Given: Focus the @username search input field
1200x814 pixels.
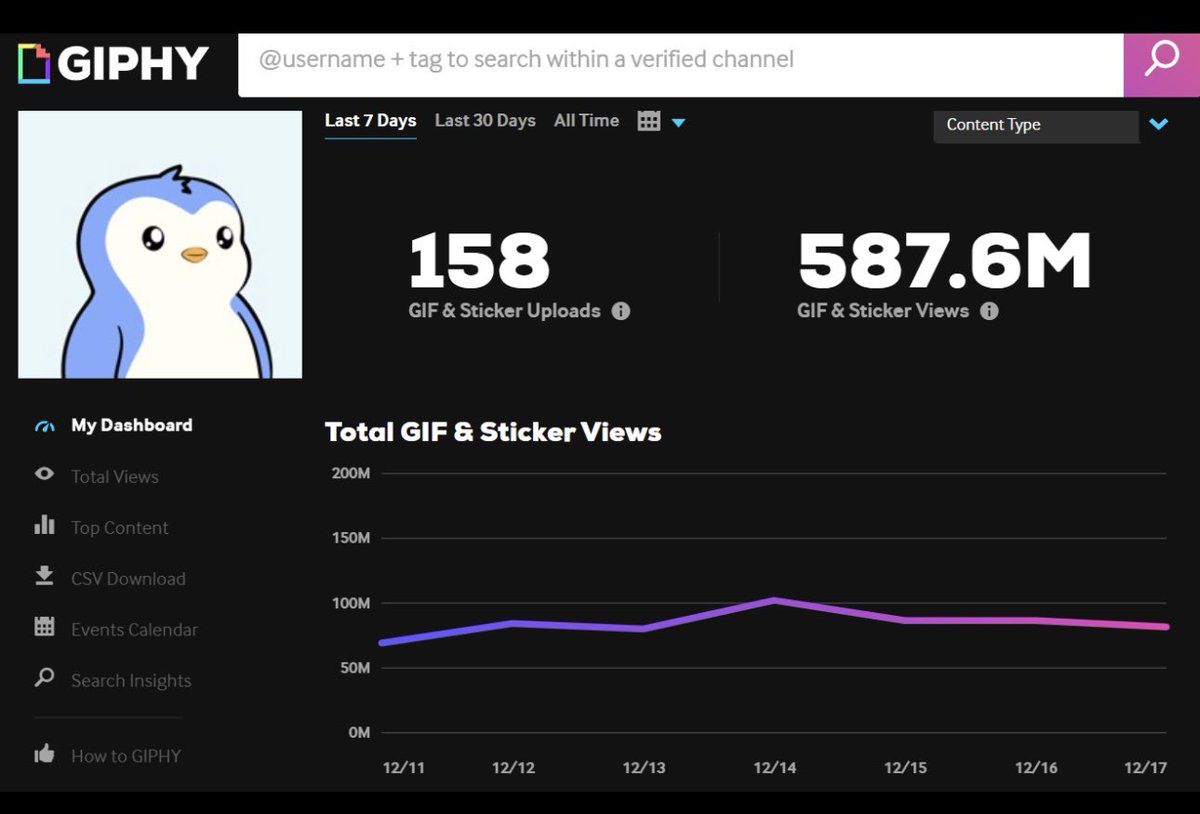Looking at the screenshot, I should click(680, 65).
